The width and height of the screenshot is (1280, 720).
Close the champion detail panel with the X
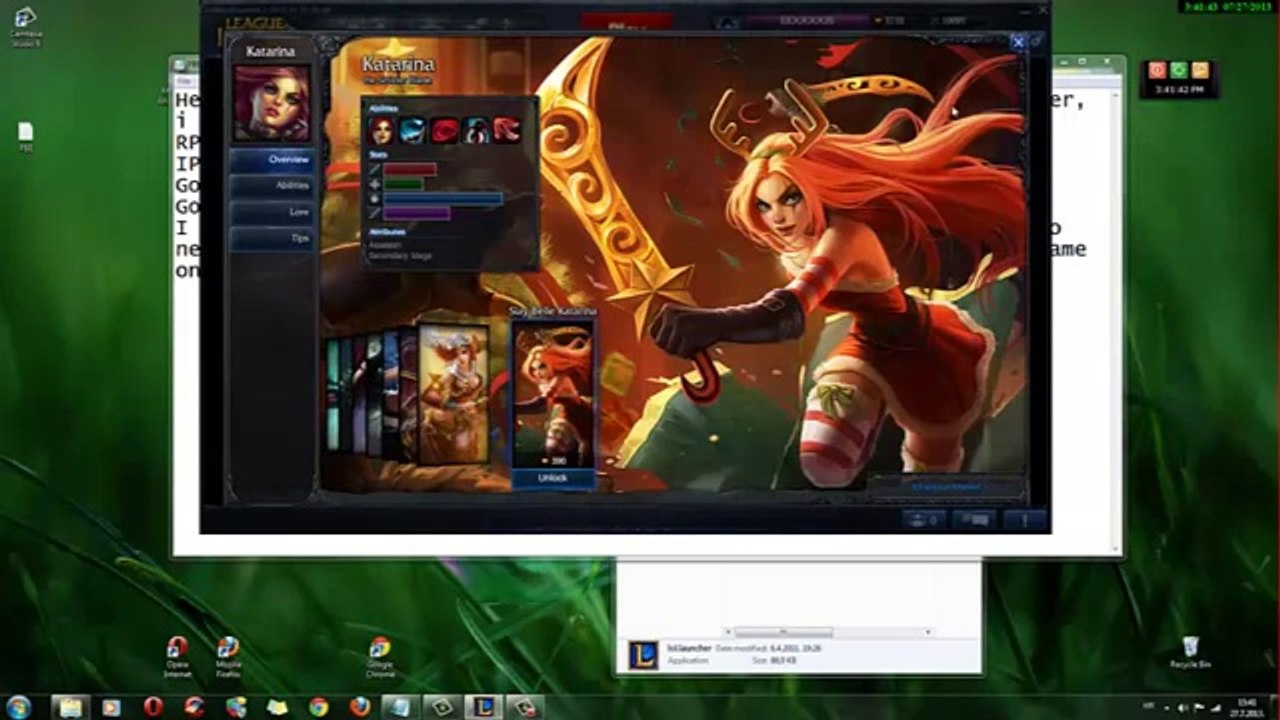point(1018,42)
